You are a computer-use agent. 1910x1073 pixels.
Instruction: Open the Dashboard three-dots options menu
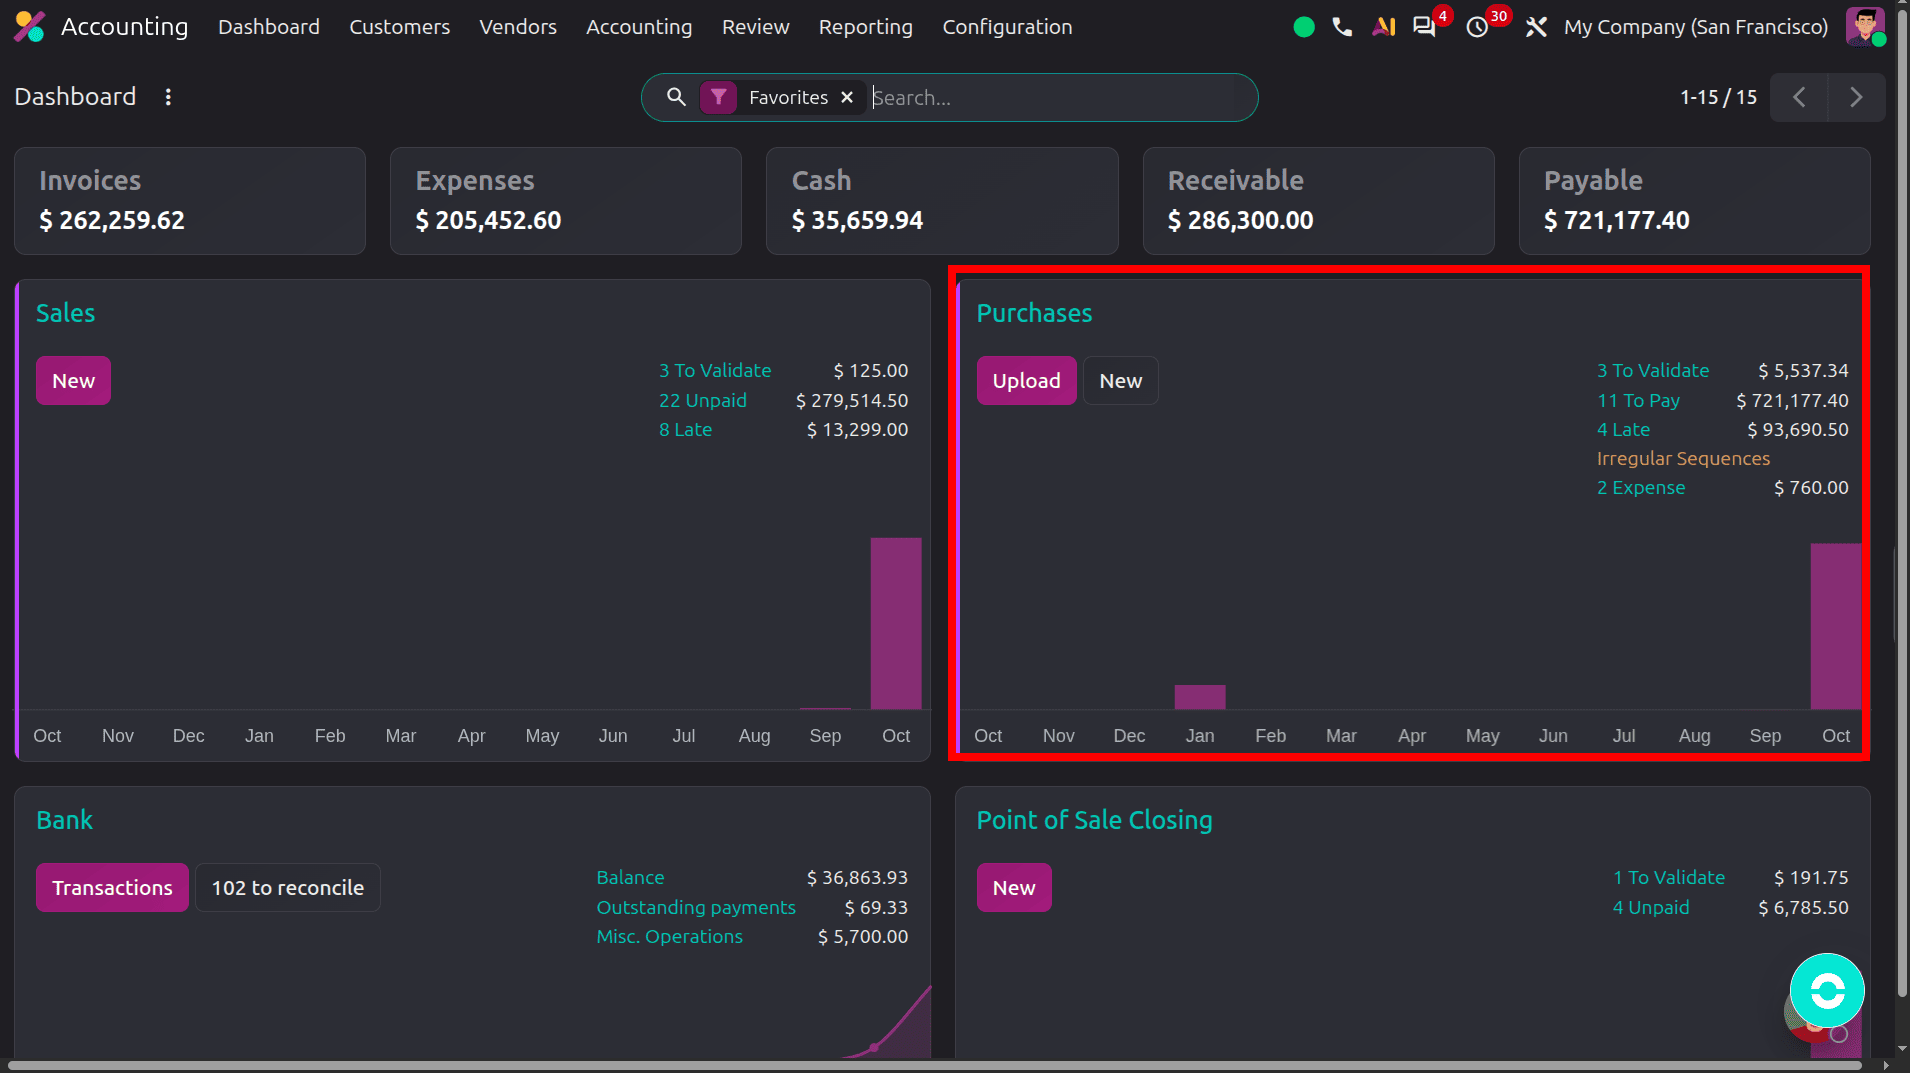(168, 97)
